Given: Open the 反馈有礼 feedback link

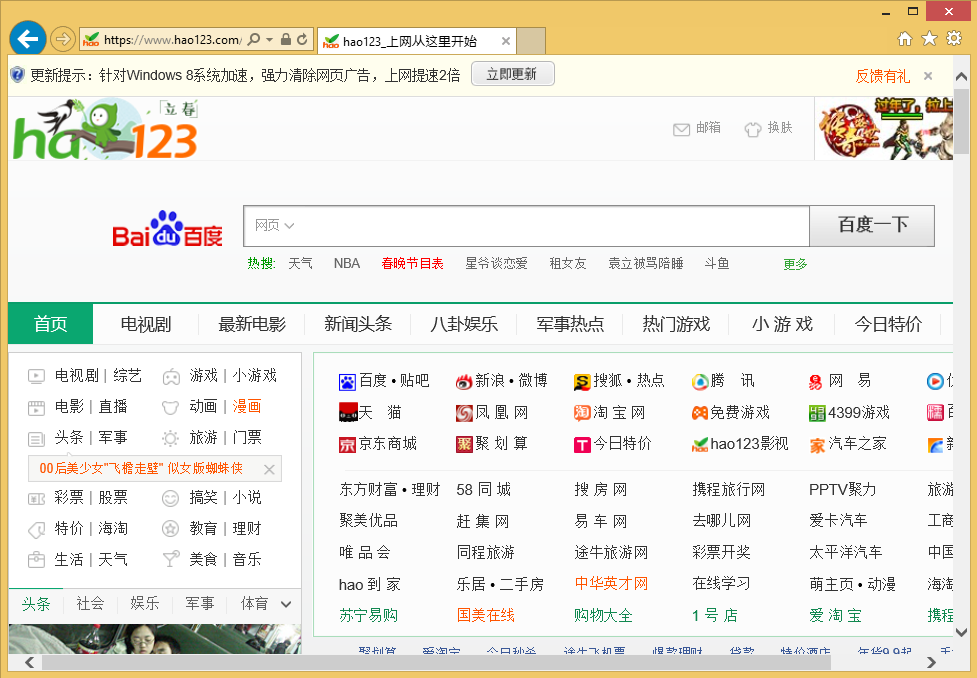Looking at the screenshot, I should (x=882, y=76).
